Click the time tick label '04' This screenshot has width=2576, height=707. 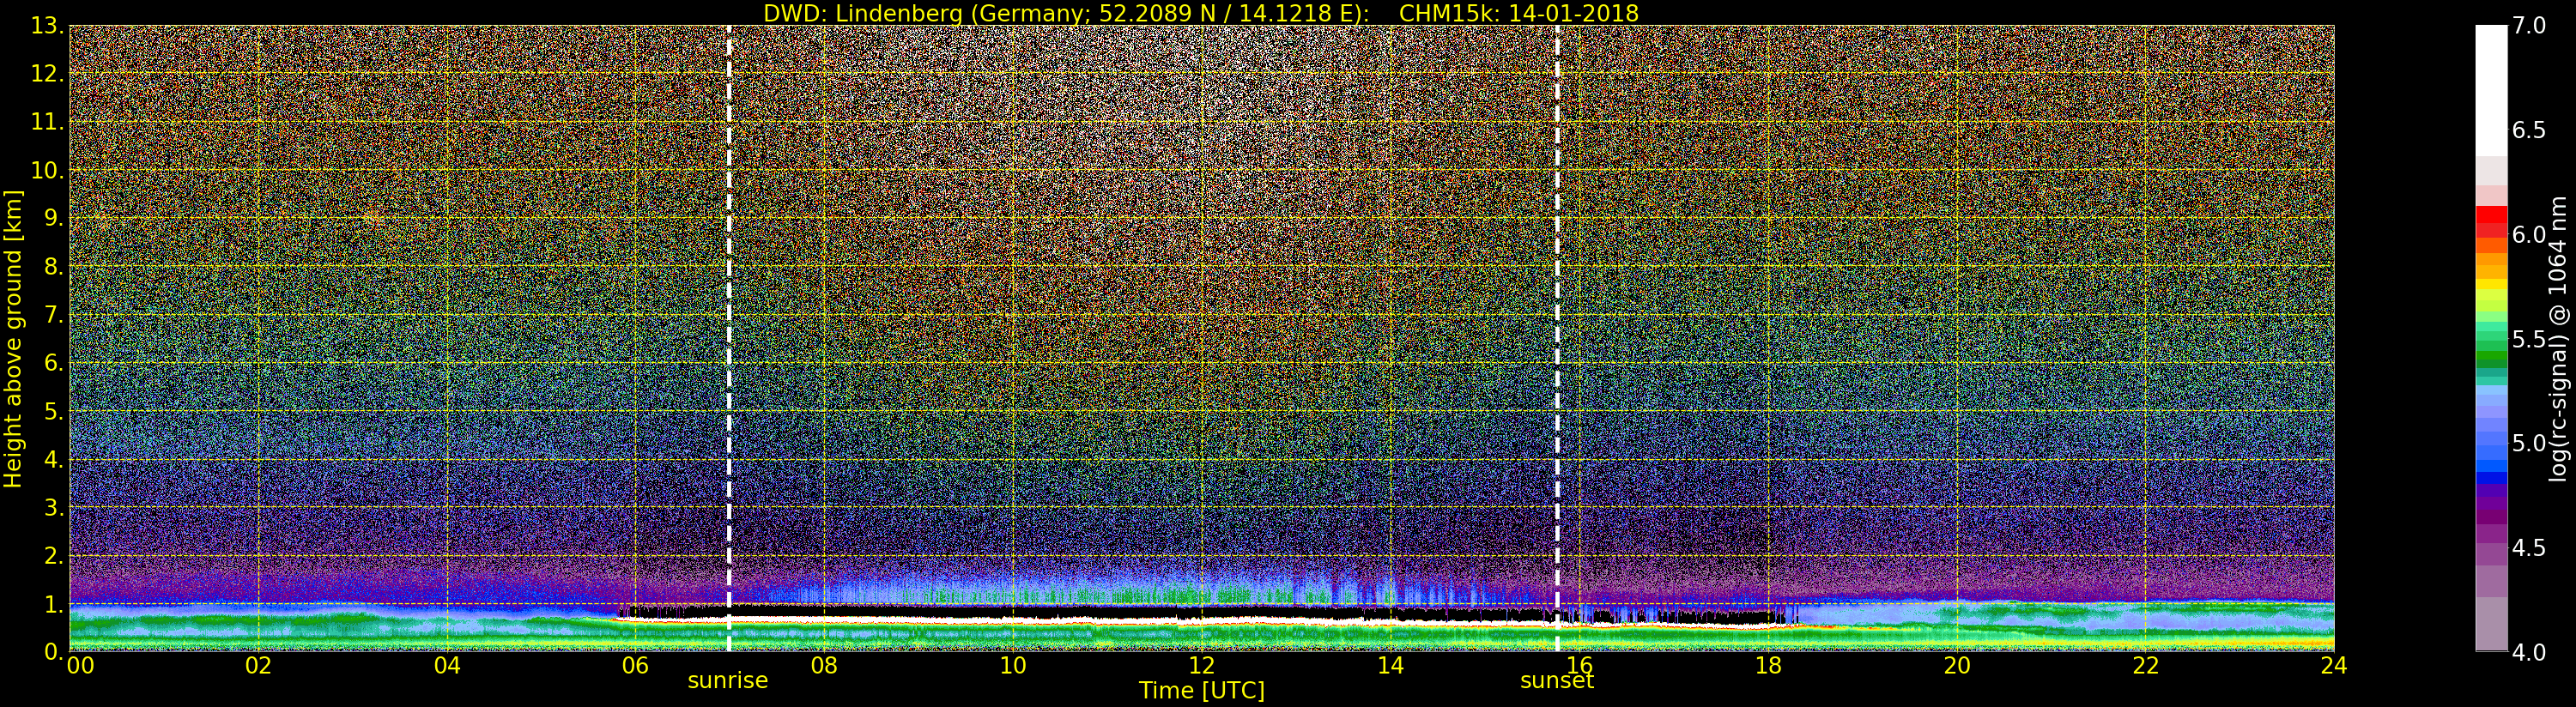[x=447, y=666]
